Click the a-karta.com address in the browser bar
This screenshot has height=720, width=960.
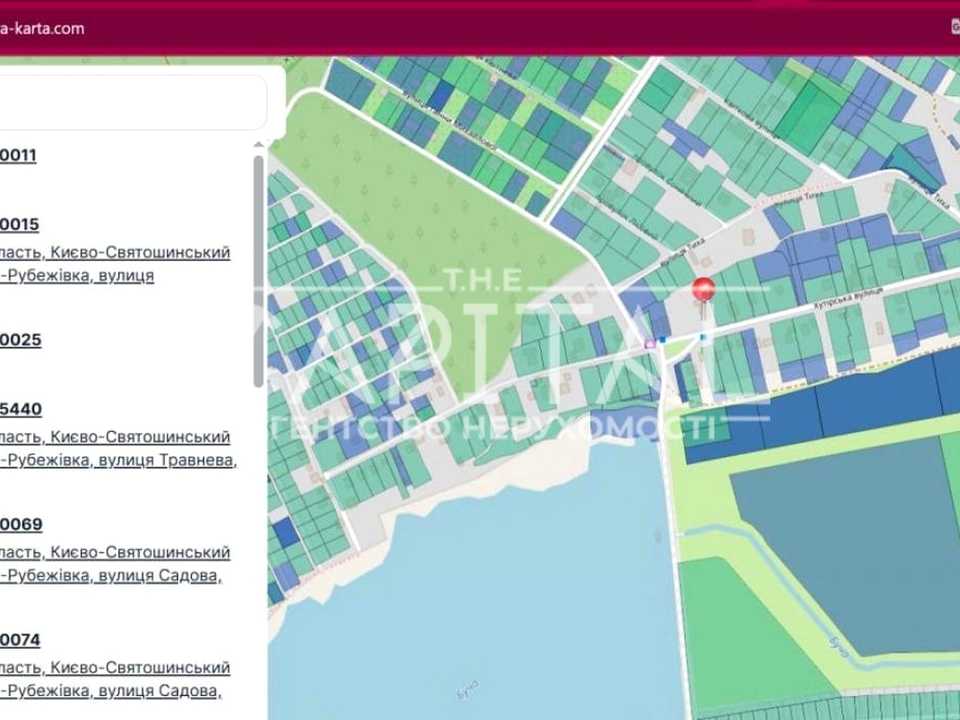click(42, 28)
